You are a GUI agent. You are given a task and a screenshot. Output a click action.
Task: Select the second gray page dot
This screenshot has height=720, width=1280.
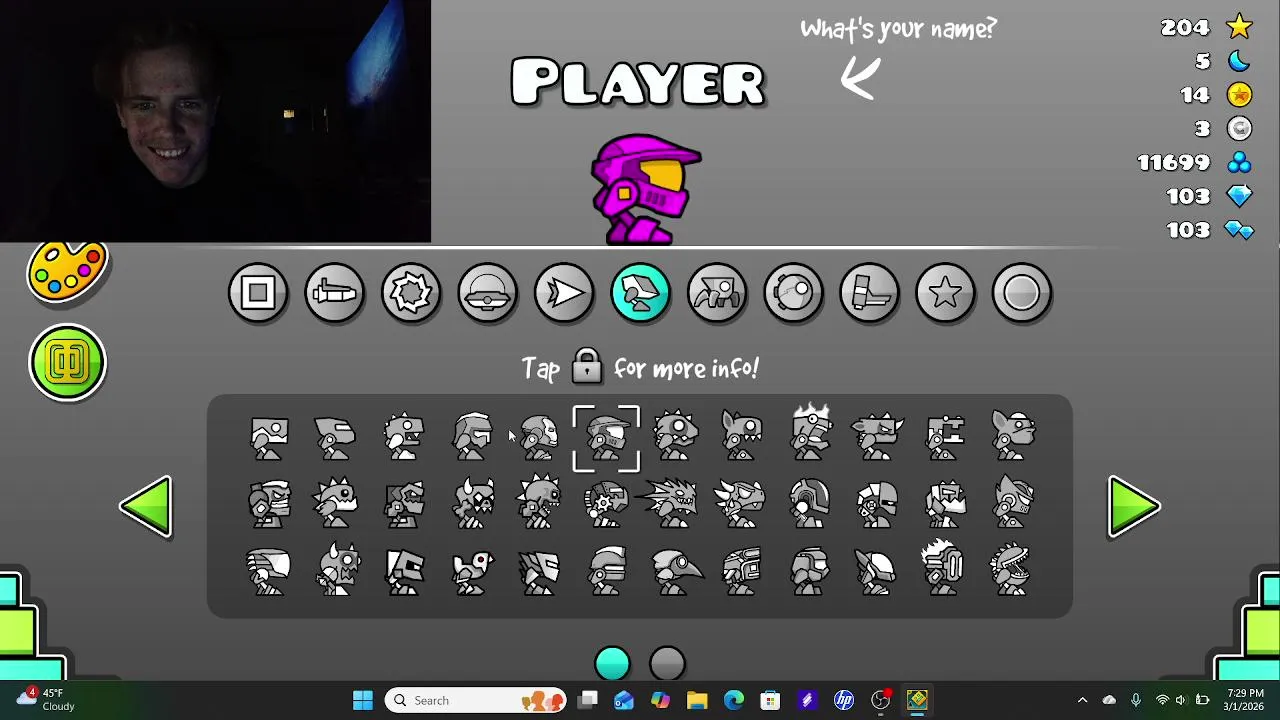point(667,664)
